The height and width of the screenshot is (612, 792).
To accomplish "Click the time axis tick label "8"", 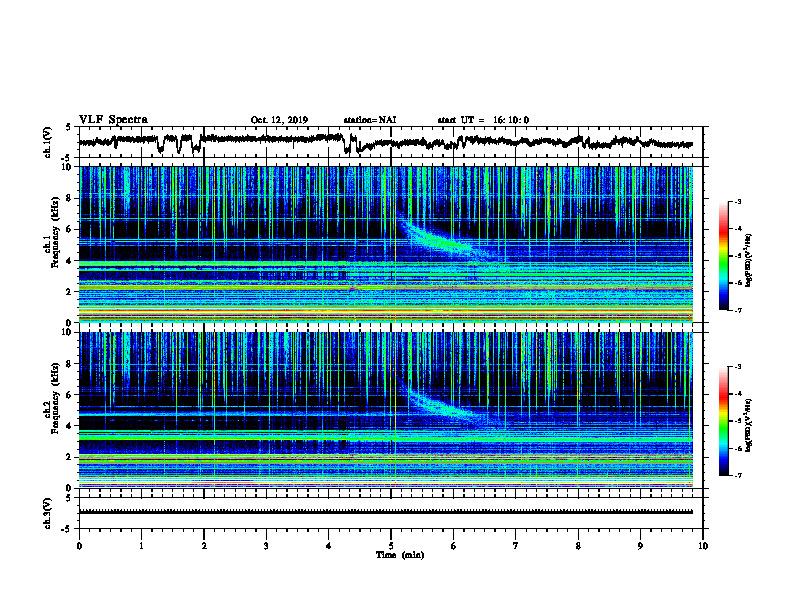I will (578, 546).
